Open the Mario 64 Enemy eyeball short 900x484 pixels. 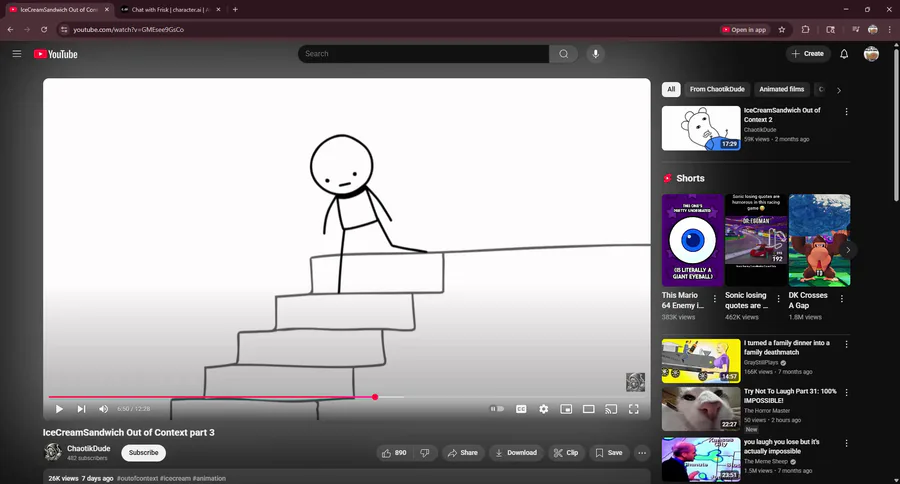[692, 240]
